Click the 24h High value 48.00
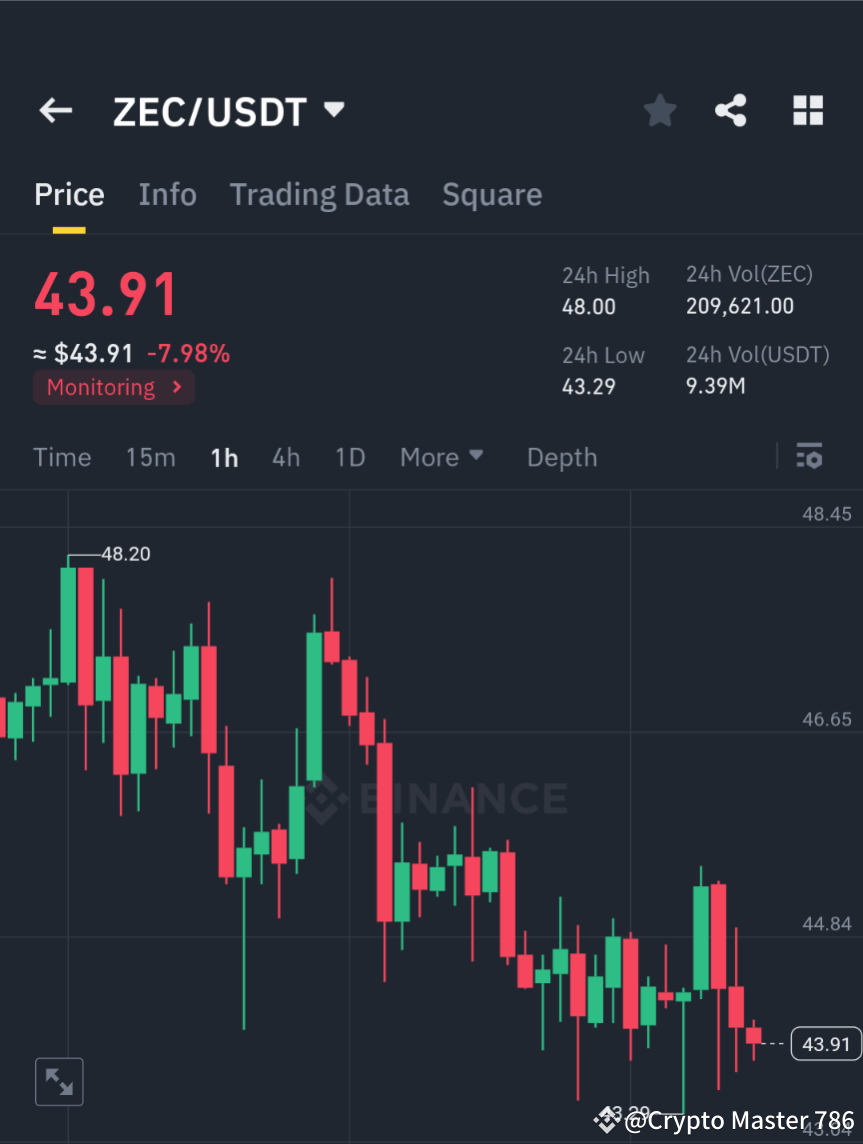 coord(589,306)
